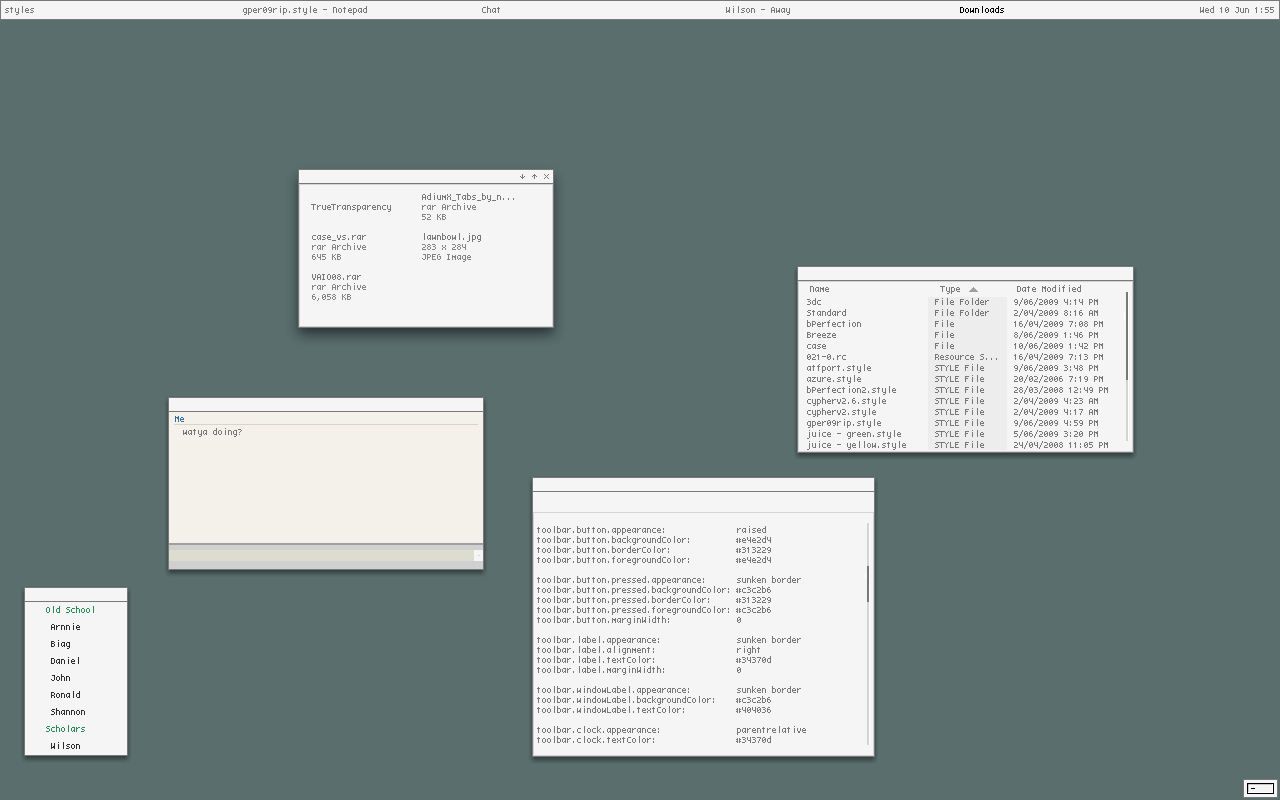Viewport: 1280px width, 800px height.
Task: Select 'TrueTransparency' in Downloads window
Action: (351, 207)
